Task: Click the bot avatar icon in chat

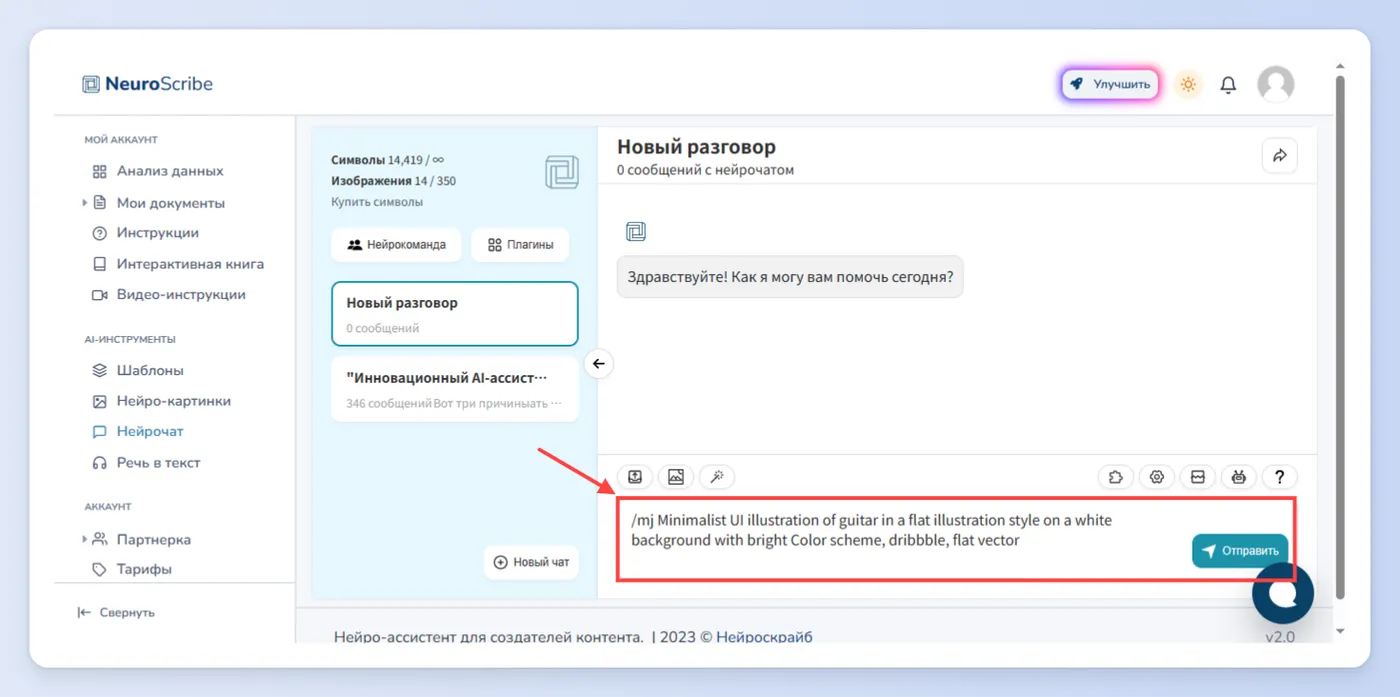Action: click(x=636, y=232)
